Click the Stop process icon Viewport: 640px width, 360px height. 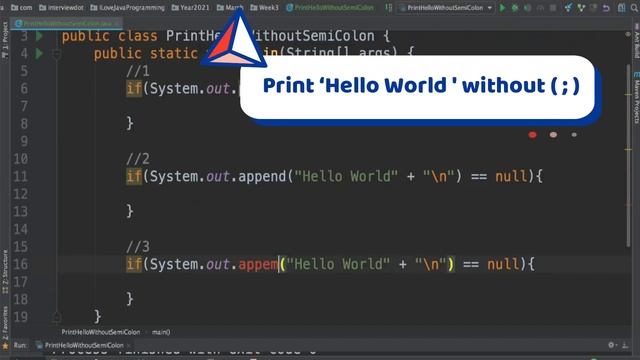coord(553,8)
